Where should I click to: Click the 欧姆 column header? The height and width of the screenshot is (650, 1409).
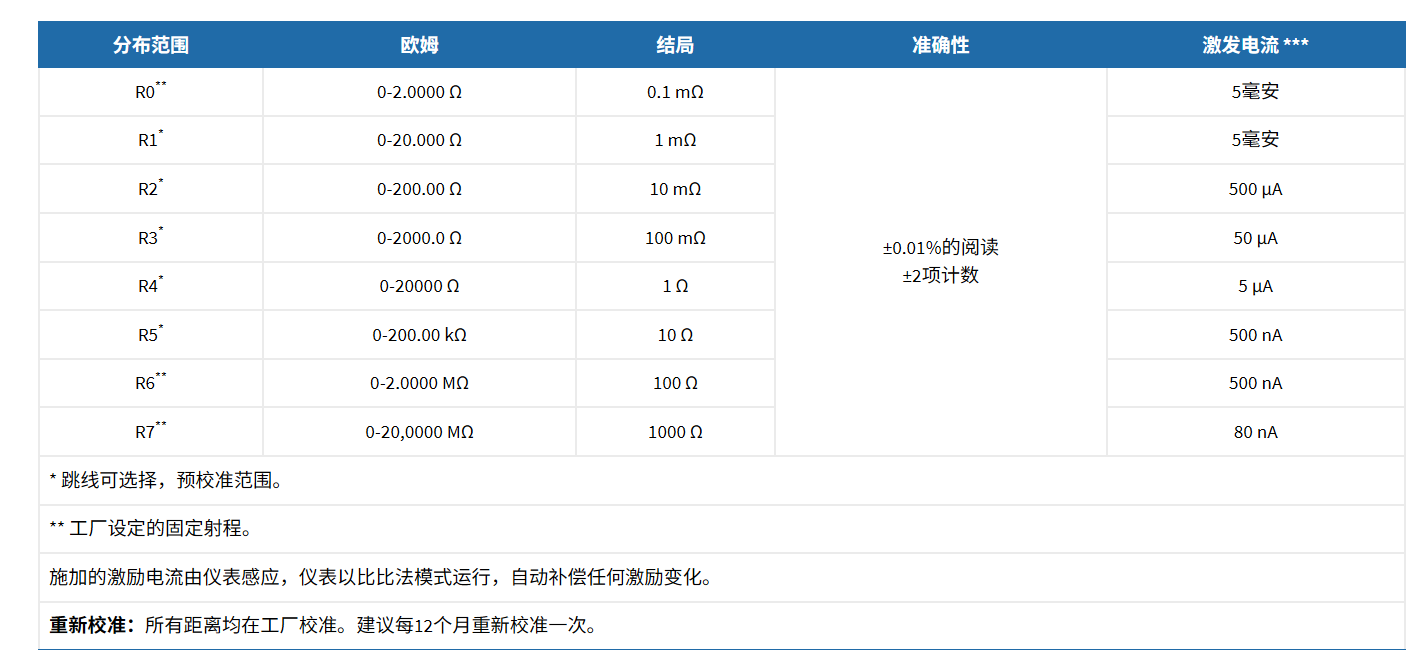(419, 45)
